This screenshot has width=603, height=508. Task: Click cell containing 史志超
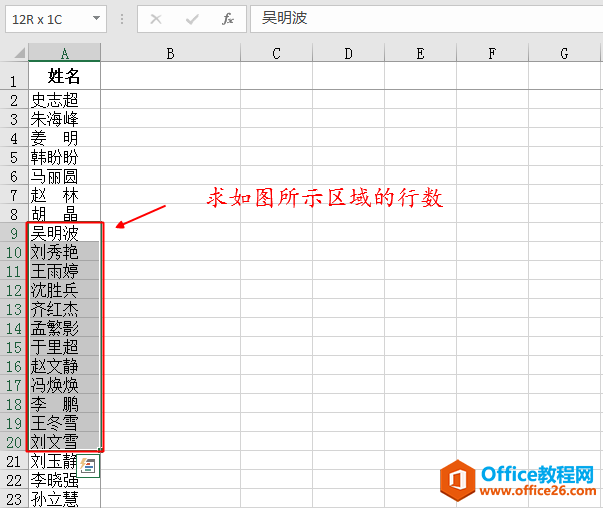click(x=65, y=100)
